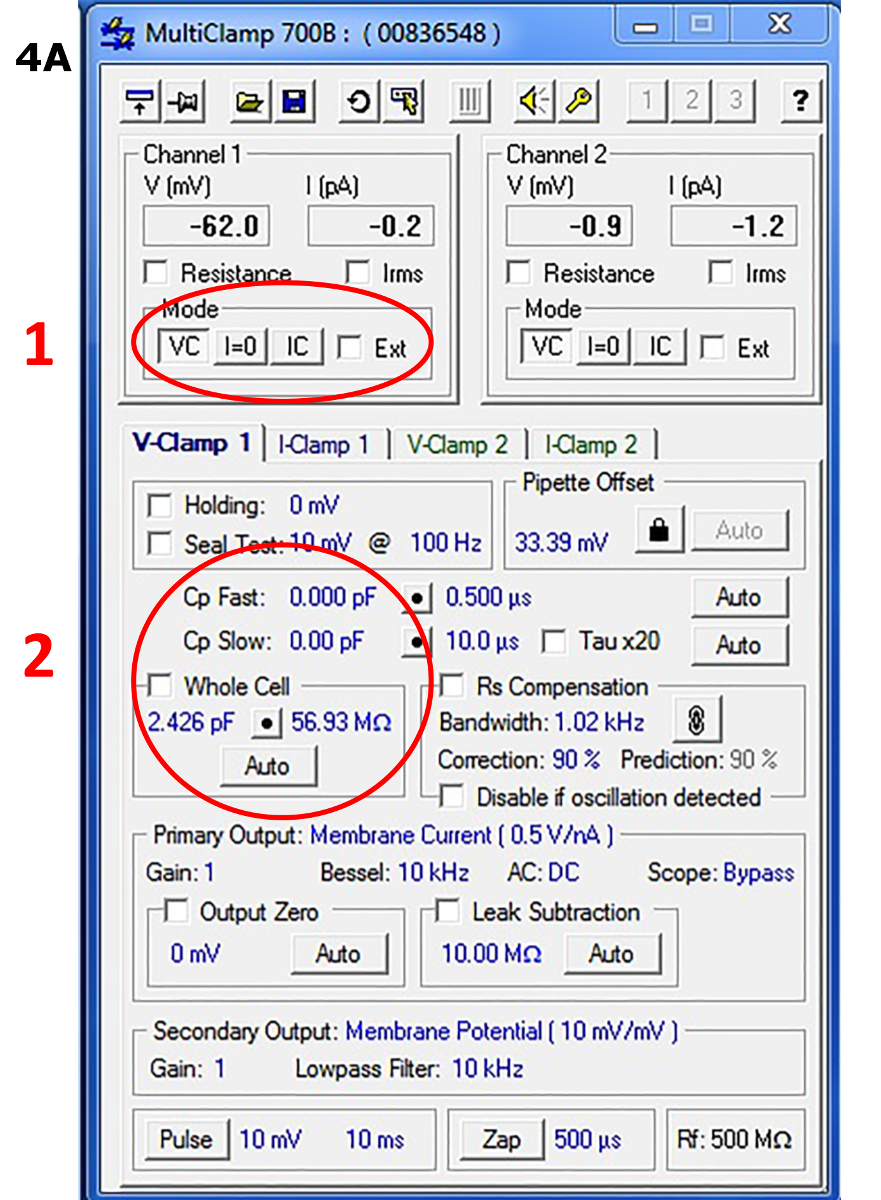Click the Scope Bypass value

[759, 872]
